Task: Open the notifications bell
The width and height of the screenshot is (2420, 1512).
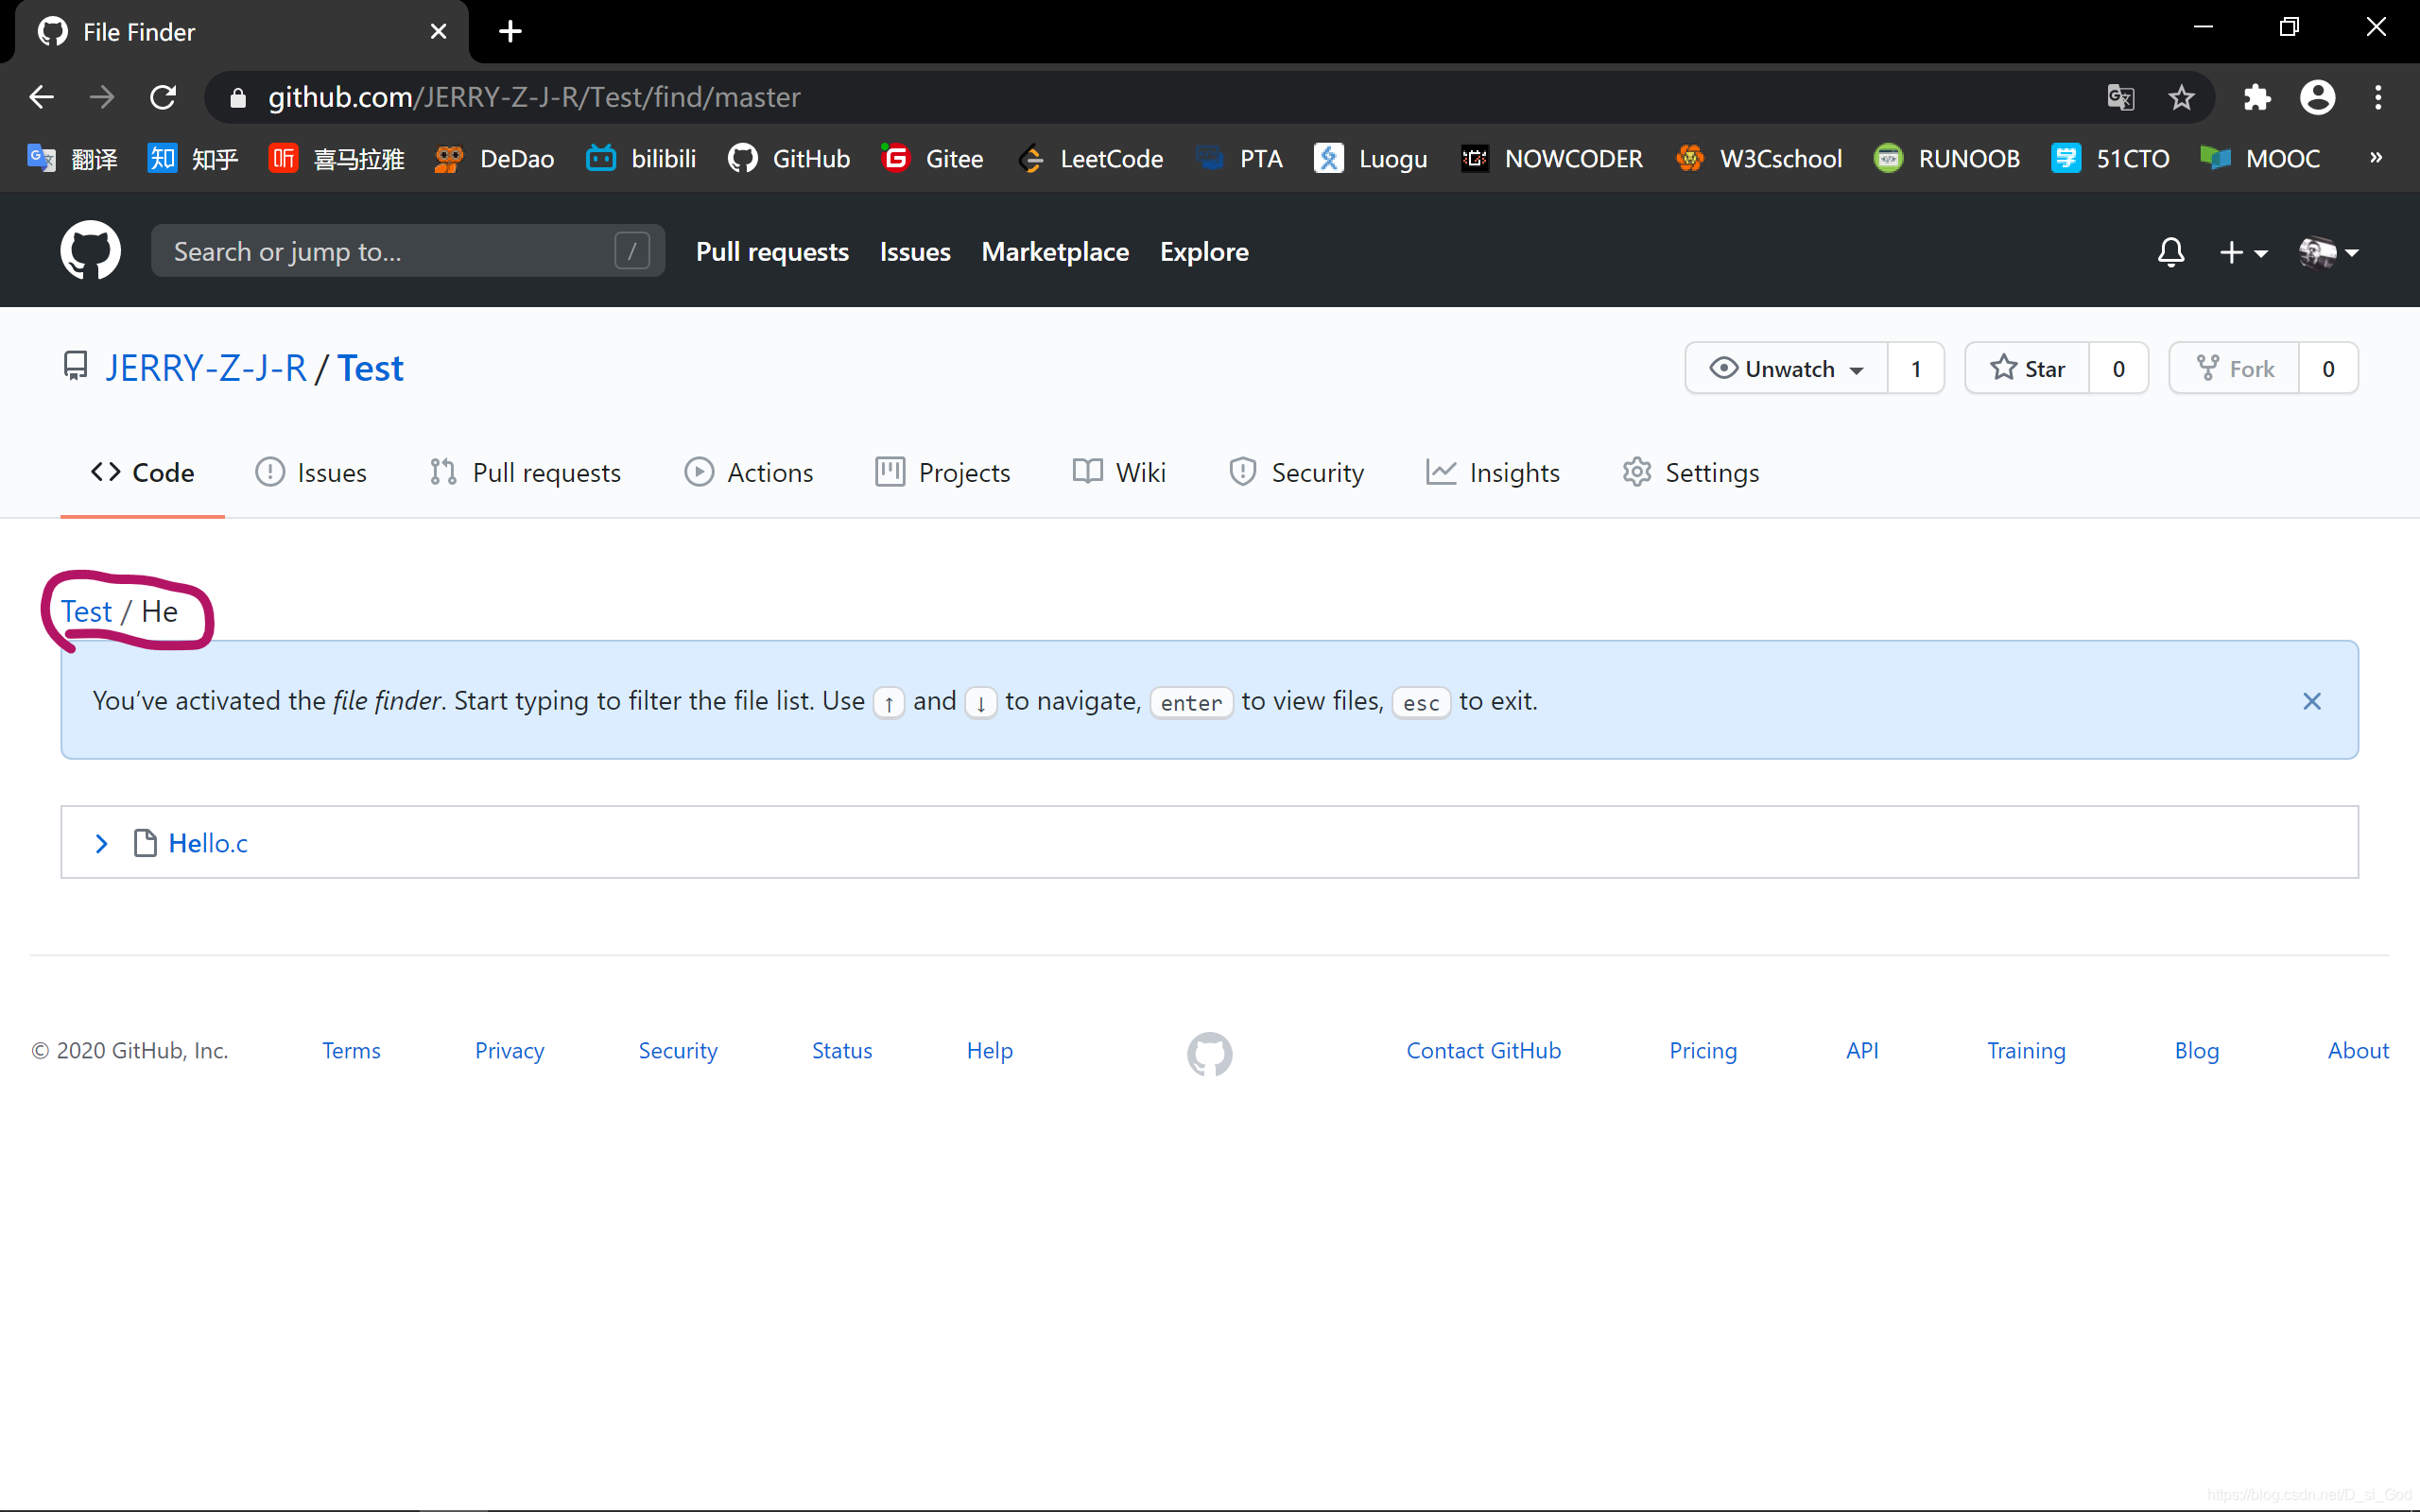Action: (x=2170, y=252)
